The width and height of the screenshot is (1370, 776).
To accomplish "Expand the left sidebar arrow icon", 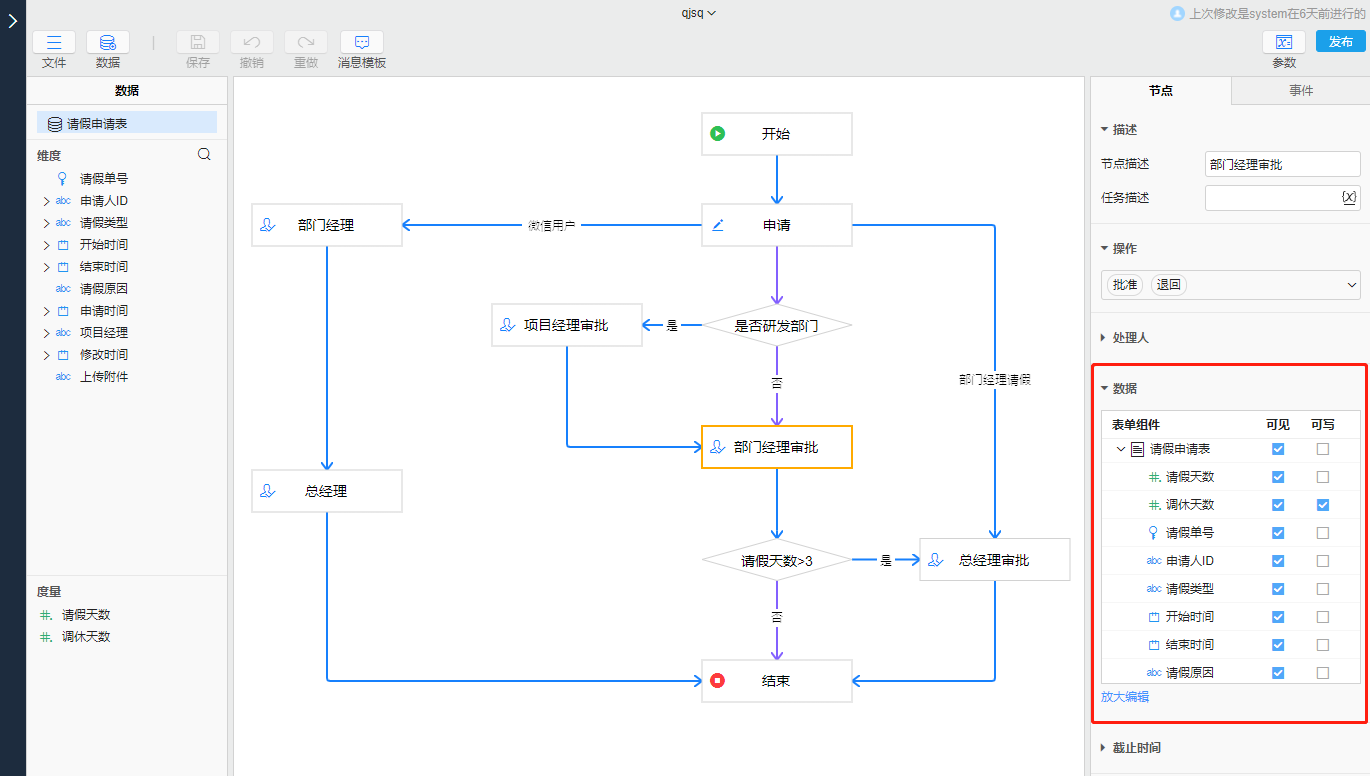I will (x=12, y=21).
